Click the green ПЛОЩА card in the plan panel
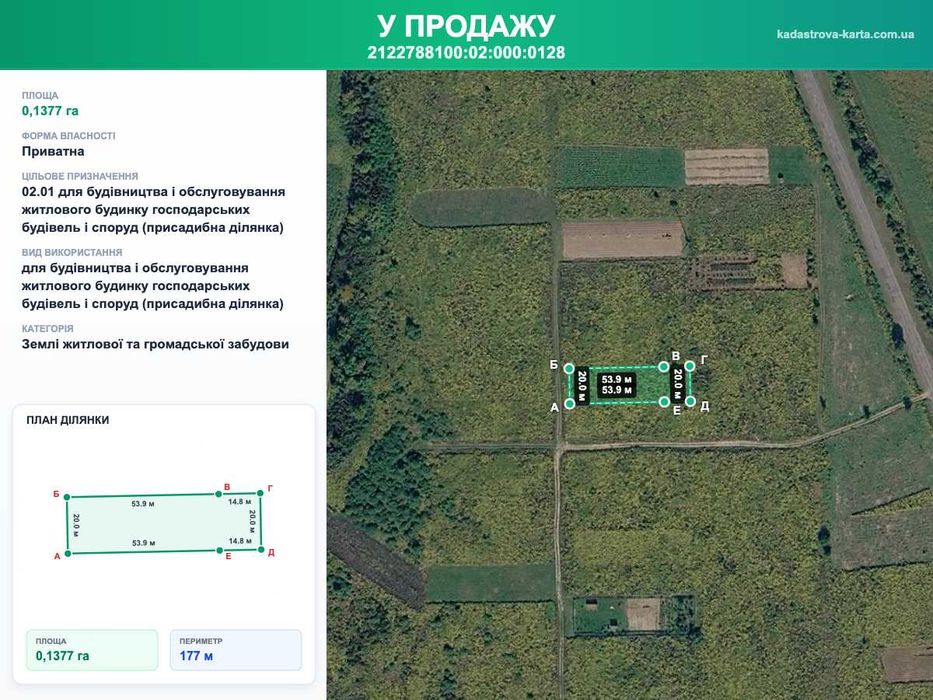The height and width of the screenshot is (700, 933). pos(92,650)
